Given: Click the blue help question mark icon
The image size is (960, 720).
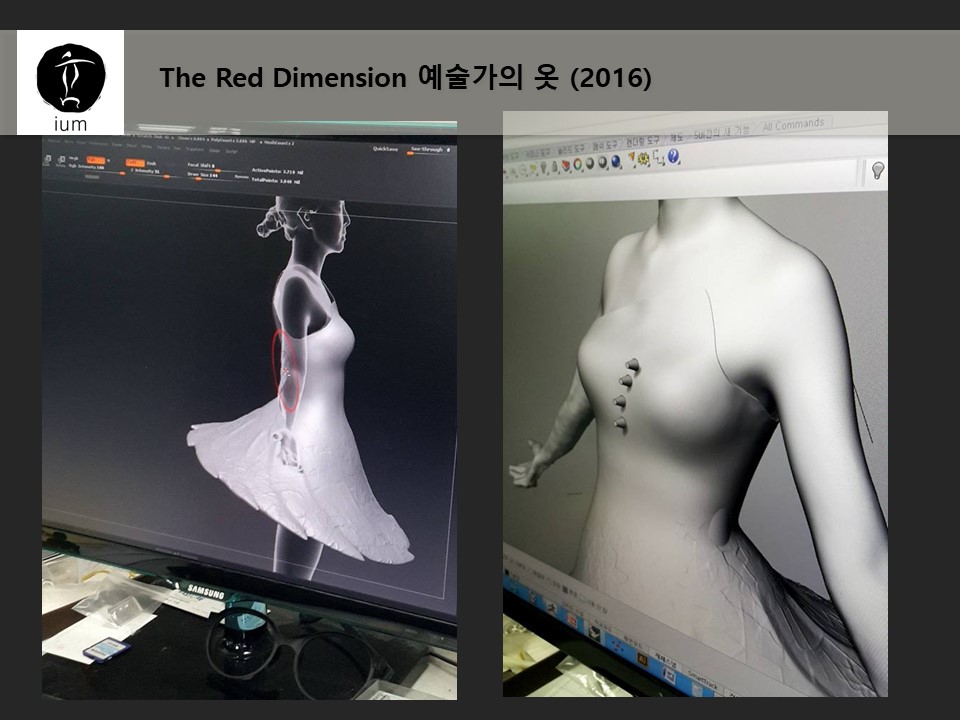Looking at the screenshot, I should 673,157.
